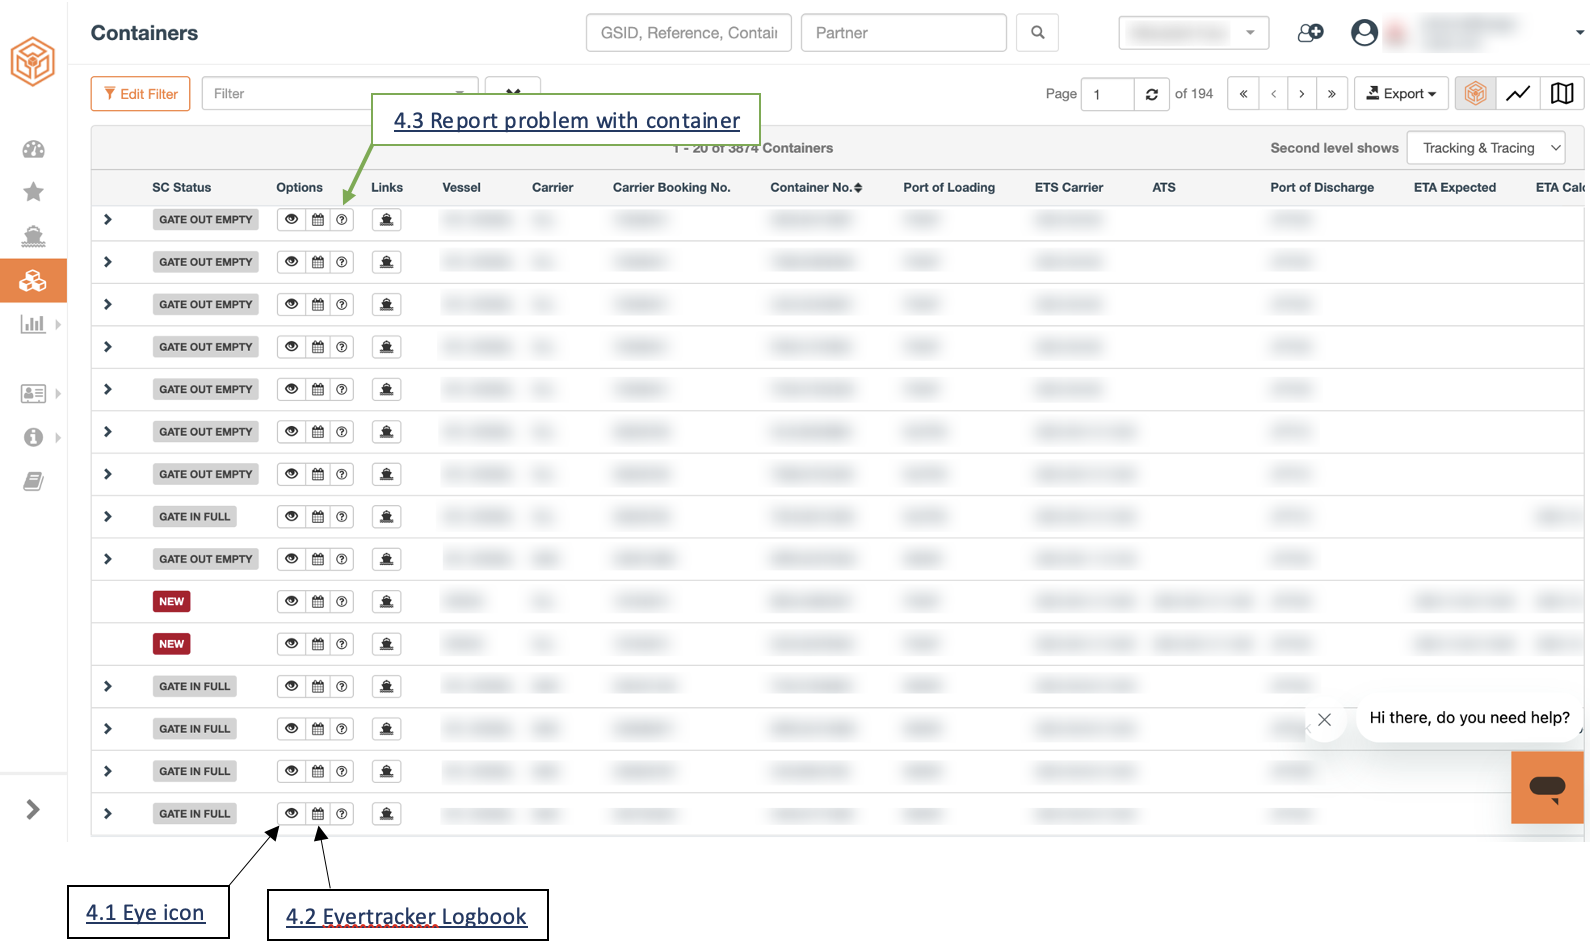This screenshot has height=946, width=1590.
Task: Open the Tracking & Tracing dropdown
Action: coord(1486,148)
